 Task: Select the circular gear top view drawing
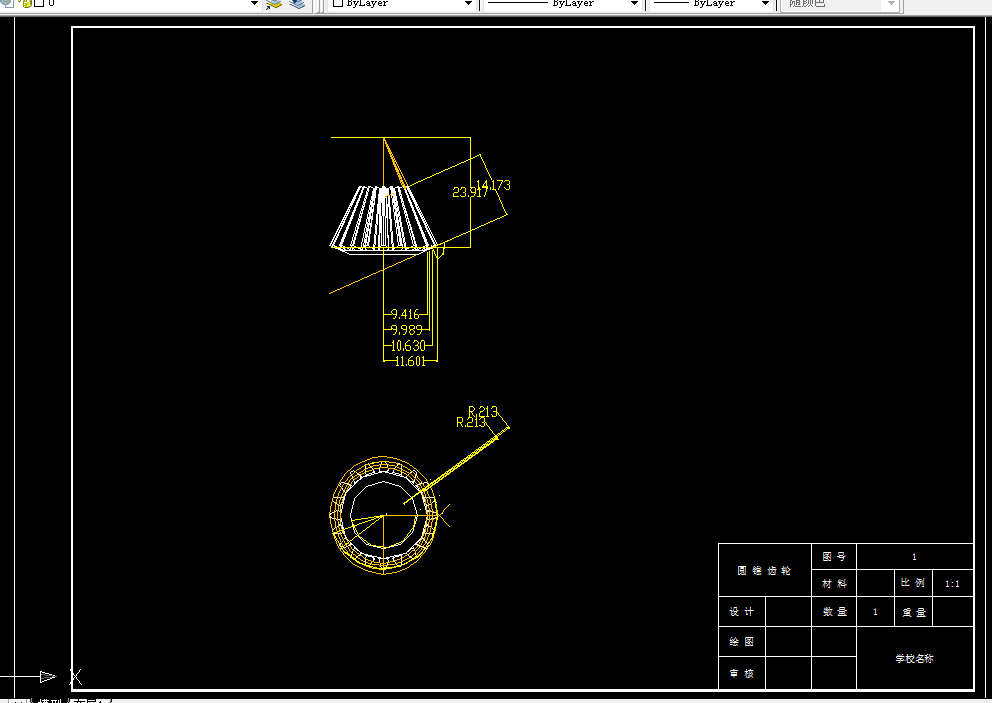pyautogui.click(x=383, y=515)
